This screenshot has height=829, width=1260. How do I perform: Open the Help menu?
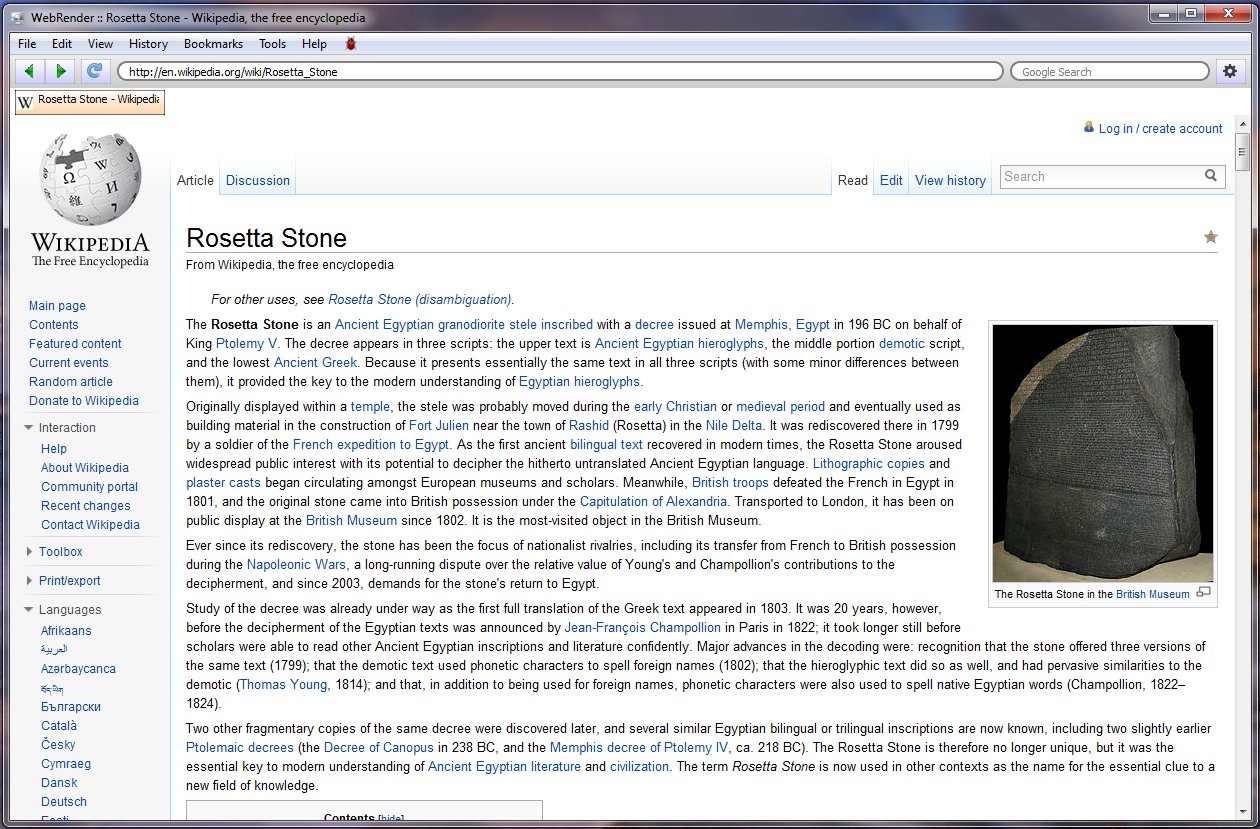coord(314,44)
